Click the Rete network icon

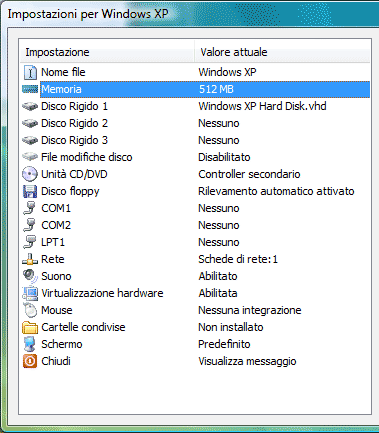[x=30, y=259]
